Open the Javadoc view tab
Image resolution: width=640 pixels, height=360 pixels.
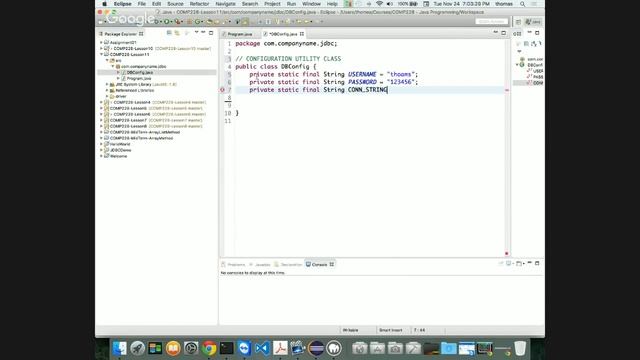(x=260, y=264)
